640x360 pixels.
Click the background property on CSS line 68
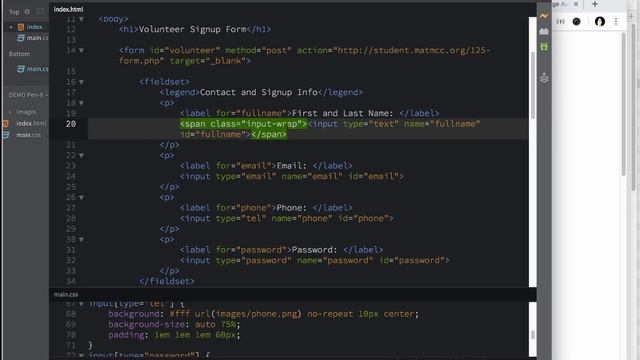click(134, 314)
